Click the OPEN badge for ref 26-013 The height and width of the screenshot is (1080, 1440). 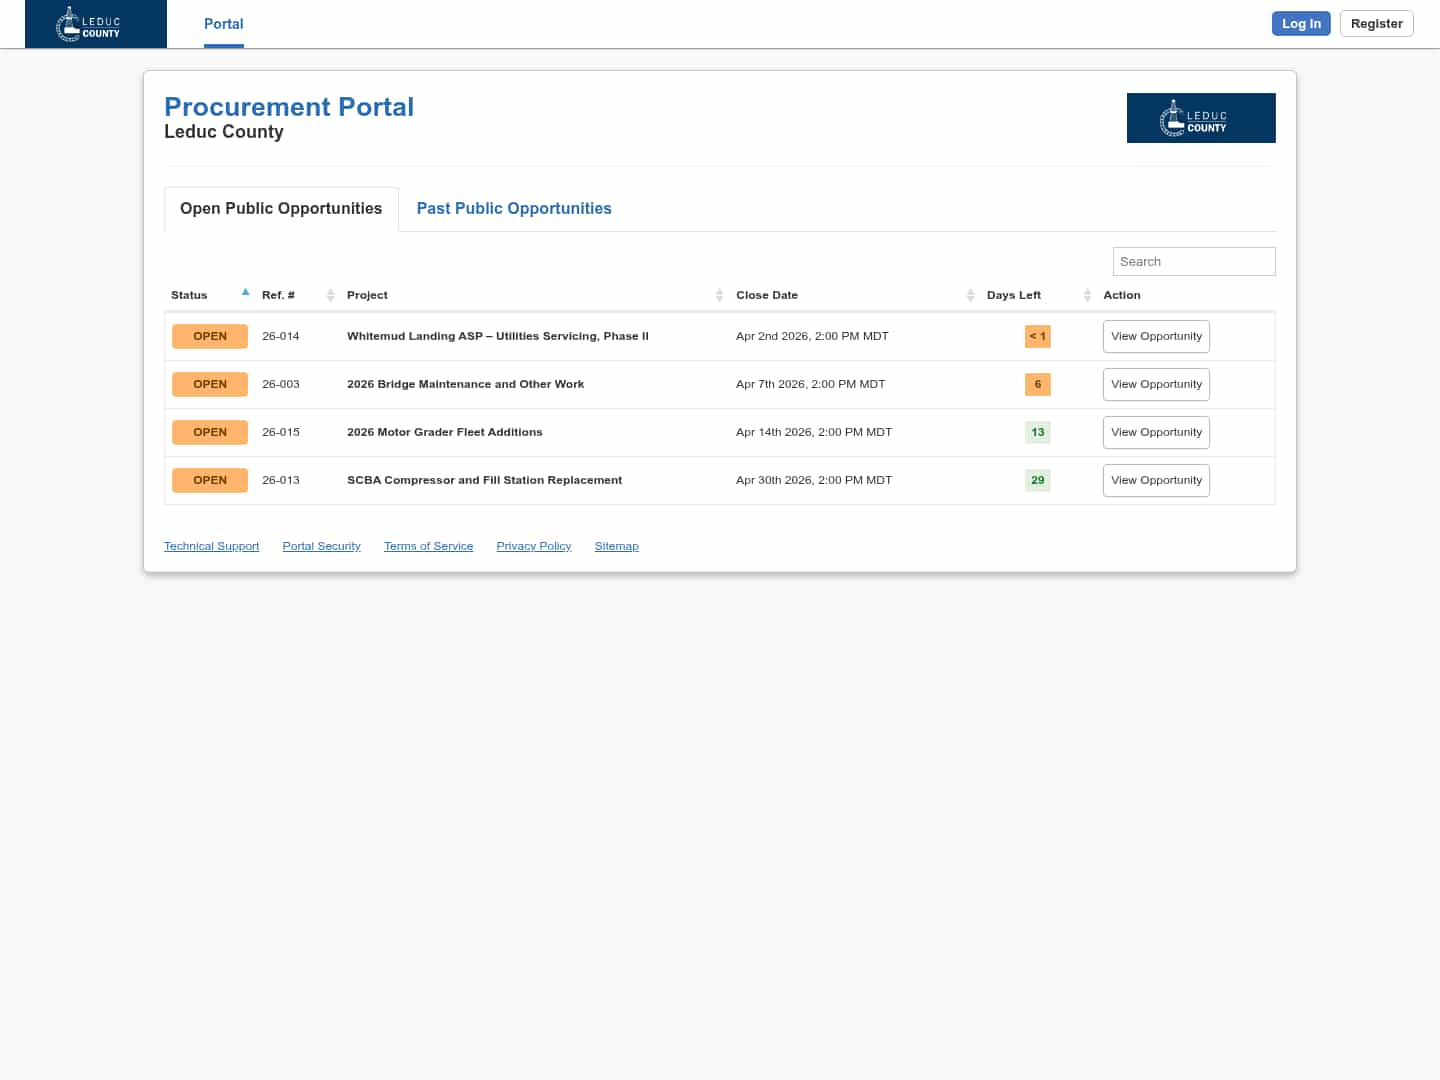pos(210,480)
